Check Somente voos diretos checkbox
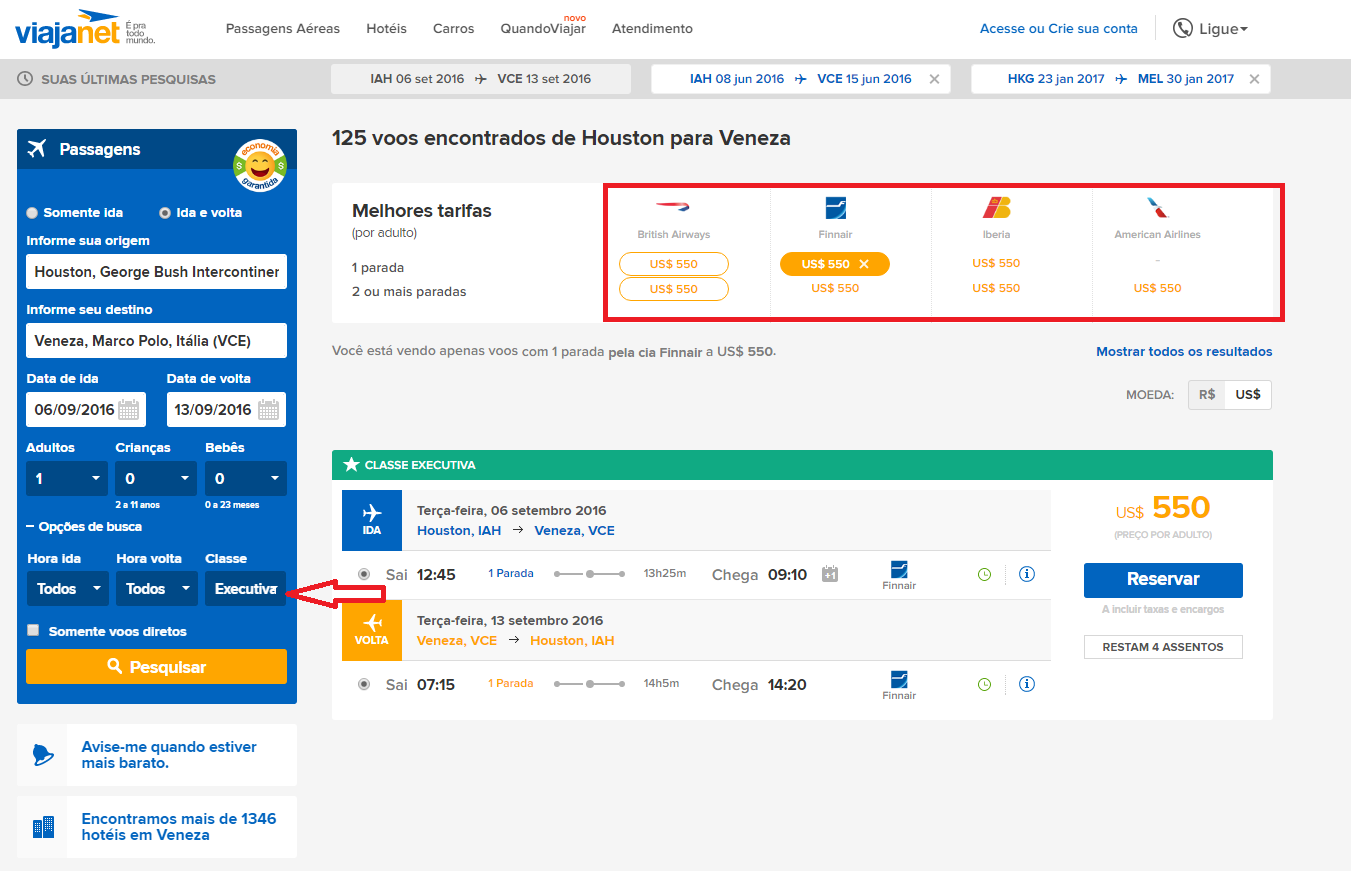Screen dimensions: 1351x871 33,630
